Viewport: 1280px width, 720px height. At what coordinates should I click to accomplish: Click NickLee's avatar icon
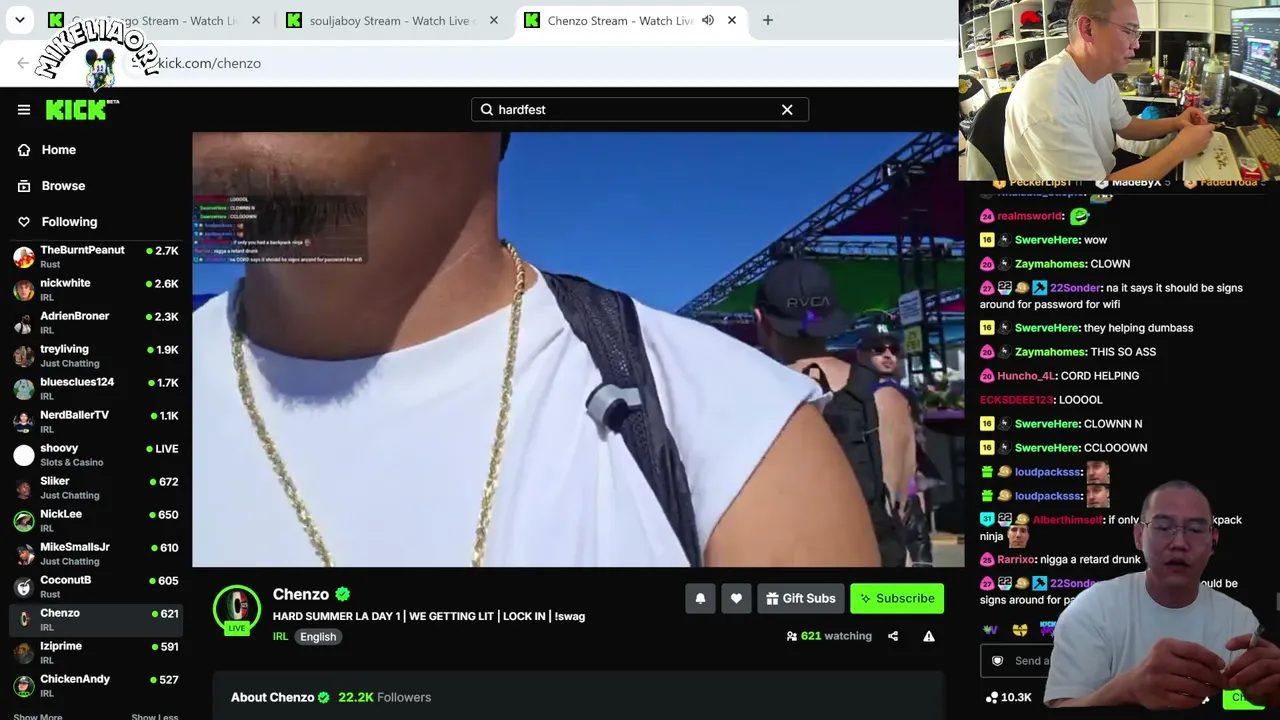[24, 521]
